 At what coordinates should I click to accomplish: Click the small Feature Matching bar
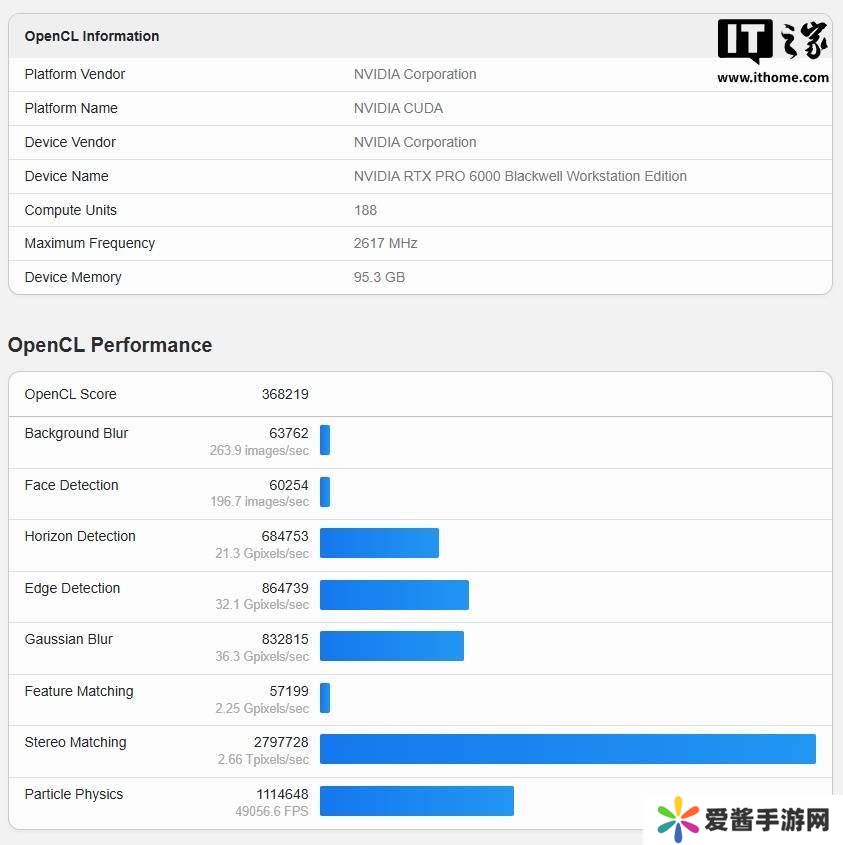pos(325,698)
